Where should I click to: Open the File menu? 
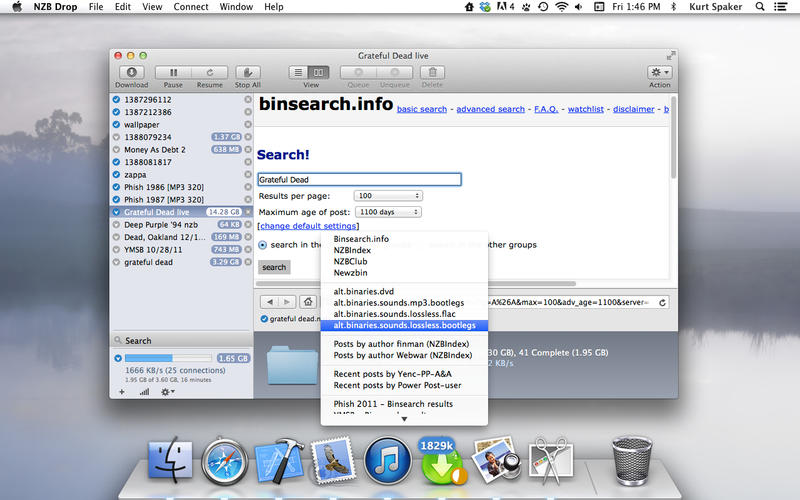coord(96,7)
